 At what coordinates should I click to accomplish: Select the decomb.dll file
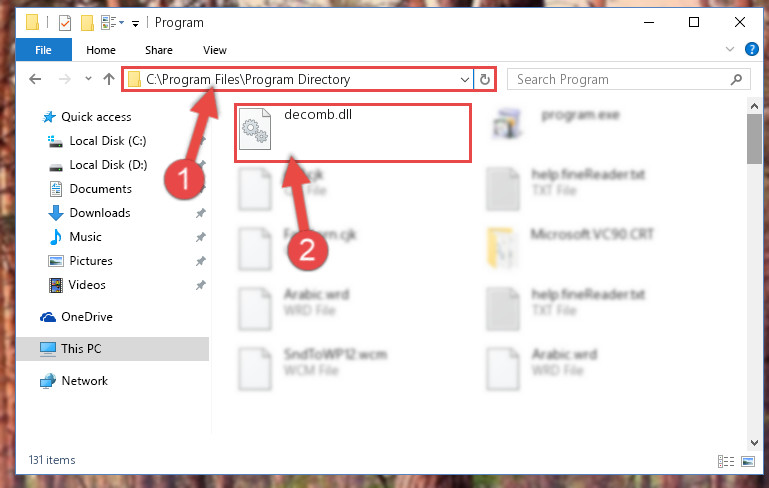(353, 132)
